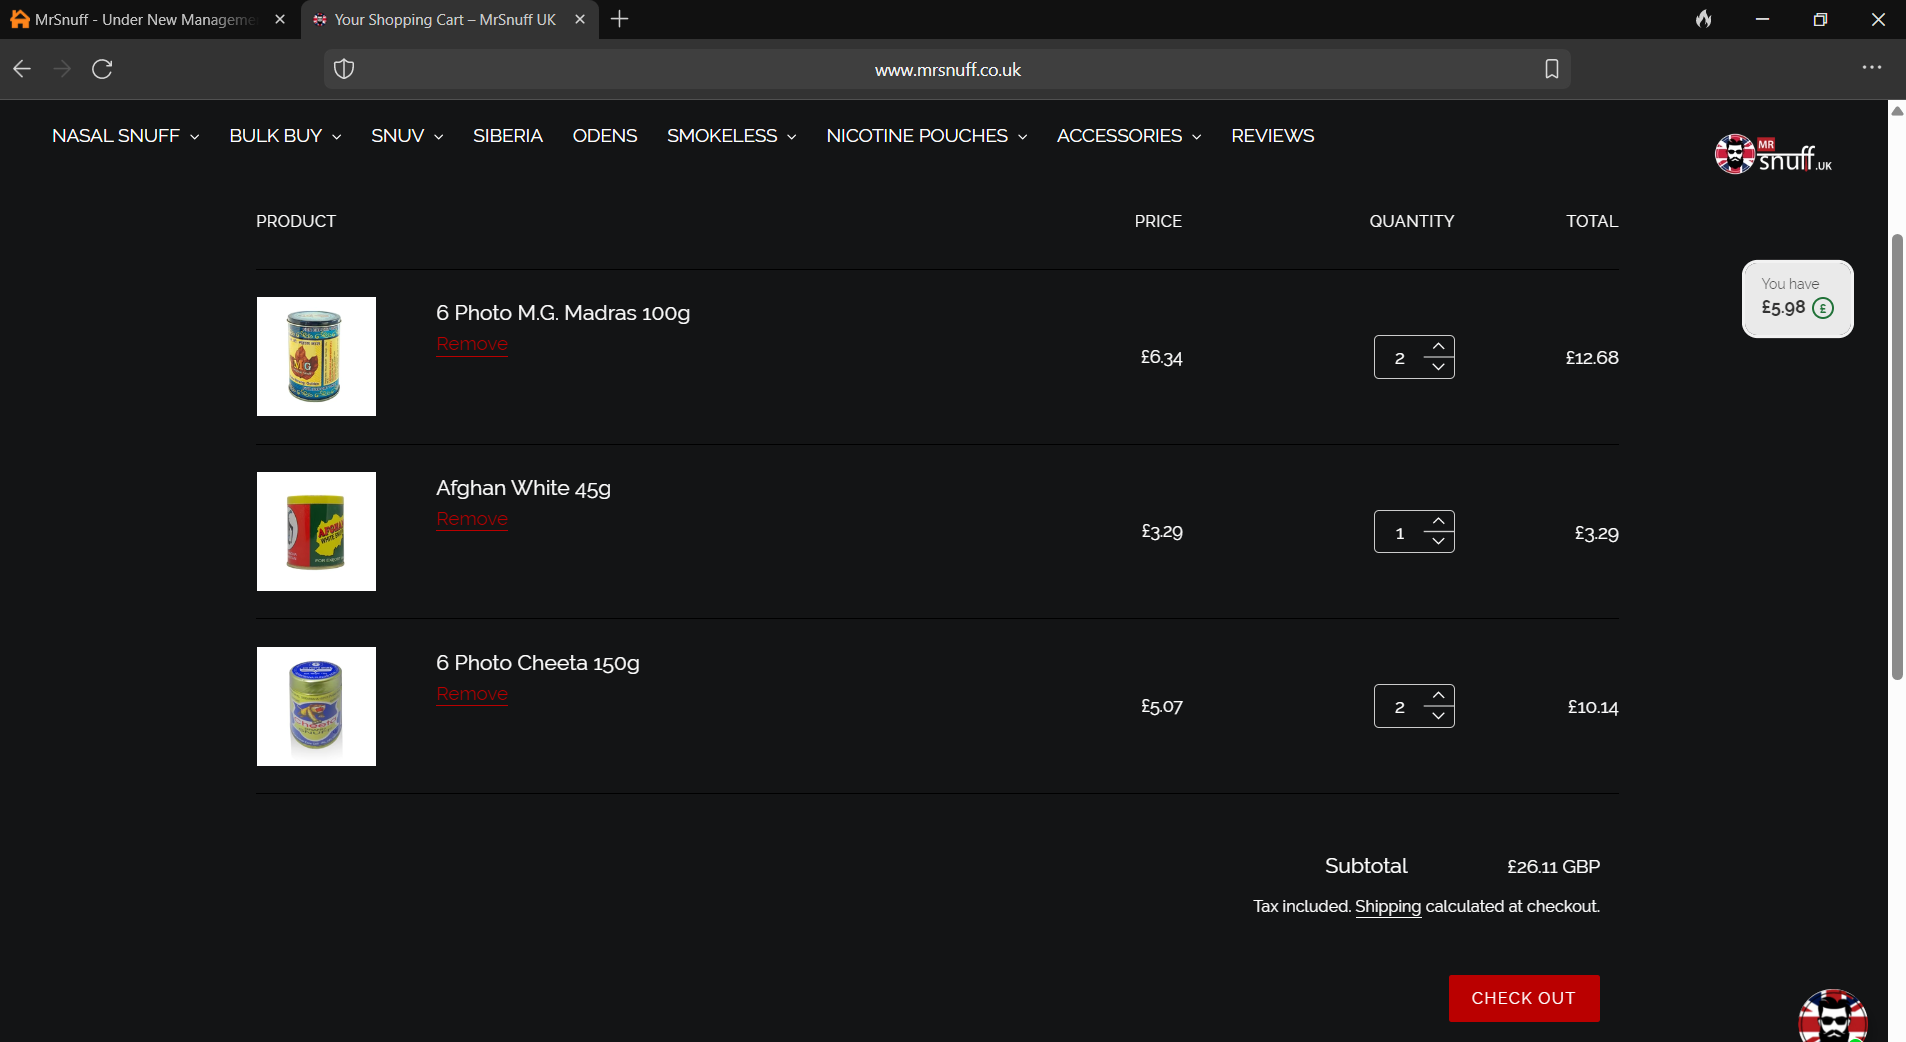Open the chat avatar widget
The width and height of the screenshot is (1906, 1042).
coord(1833,1018)
